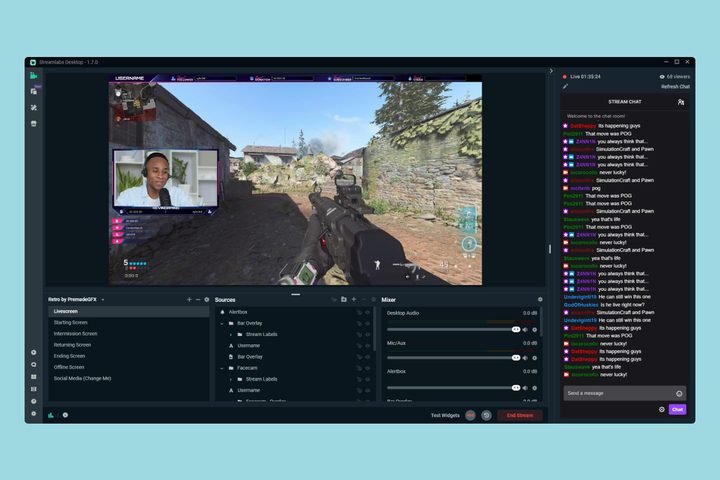Add a new scene with the plus icon
The width and height of the screenshot is (720, 480).
pos(189,299)
